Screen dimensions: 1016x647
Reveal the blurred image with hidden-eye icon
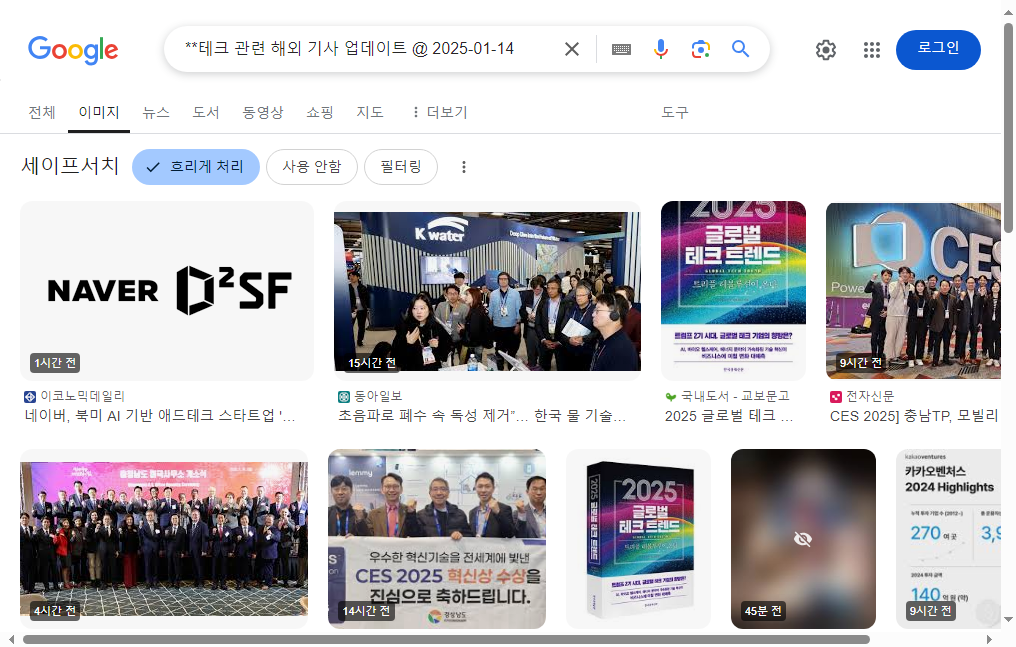point(803,539)
